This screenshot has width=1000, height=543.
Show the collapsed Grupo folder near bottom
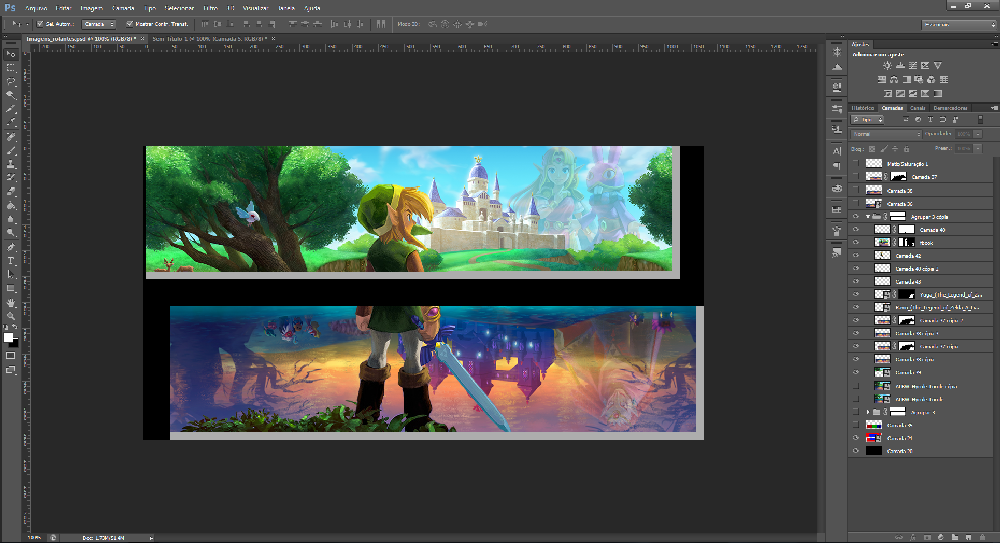(x=856, y=412)
